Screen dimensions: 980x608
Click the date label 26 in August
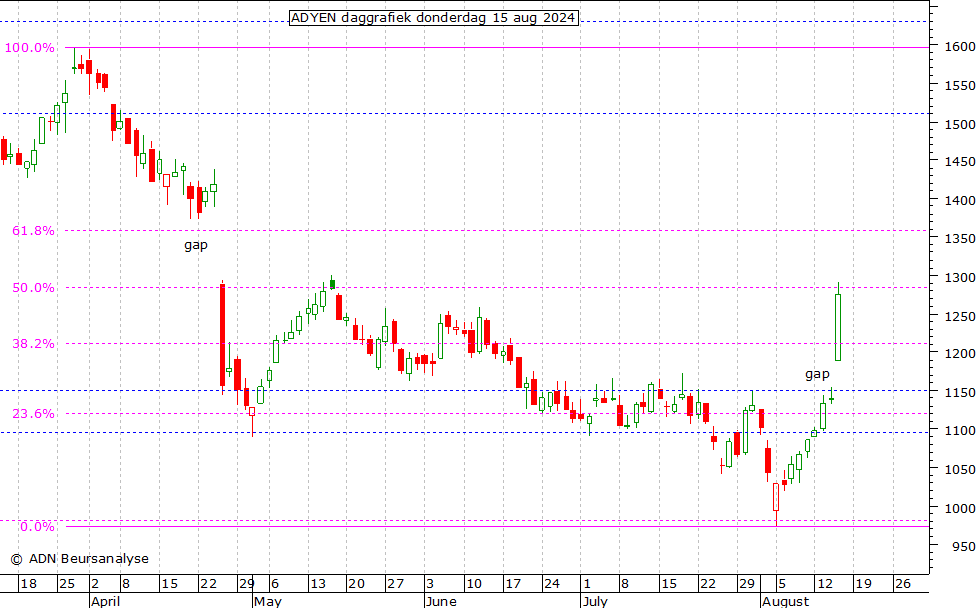[x=902, y=584]
